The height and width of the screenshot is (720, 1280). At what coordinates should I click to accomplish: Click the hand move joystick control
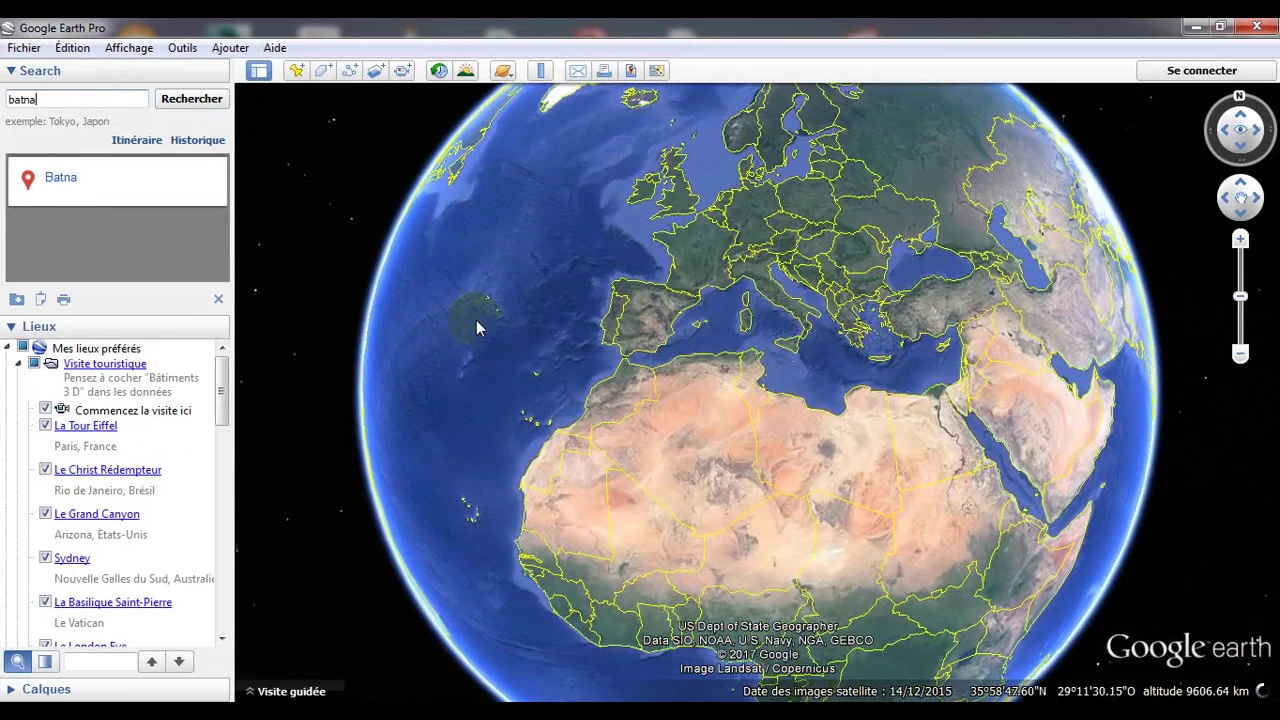(1240, 198)
